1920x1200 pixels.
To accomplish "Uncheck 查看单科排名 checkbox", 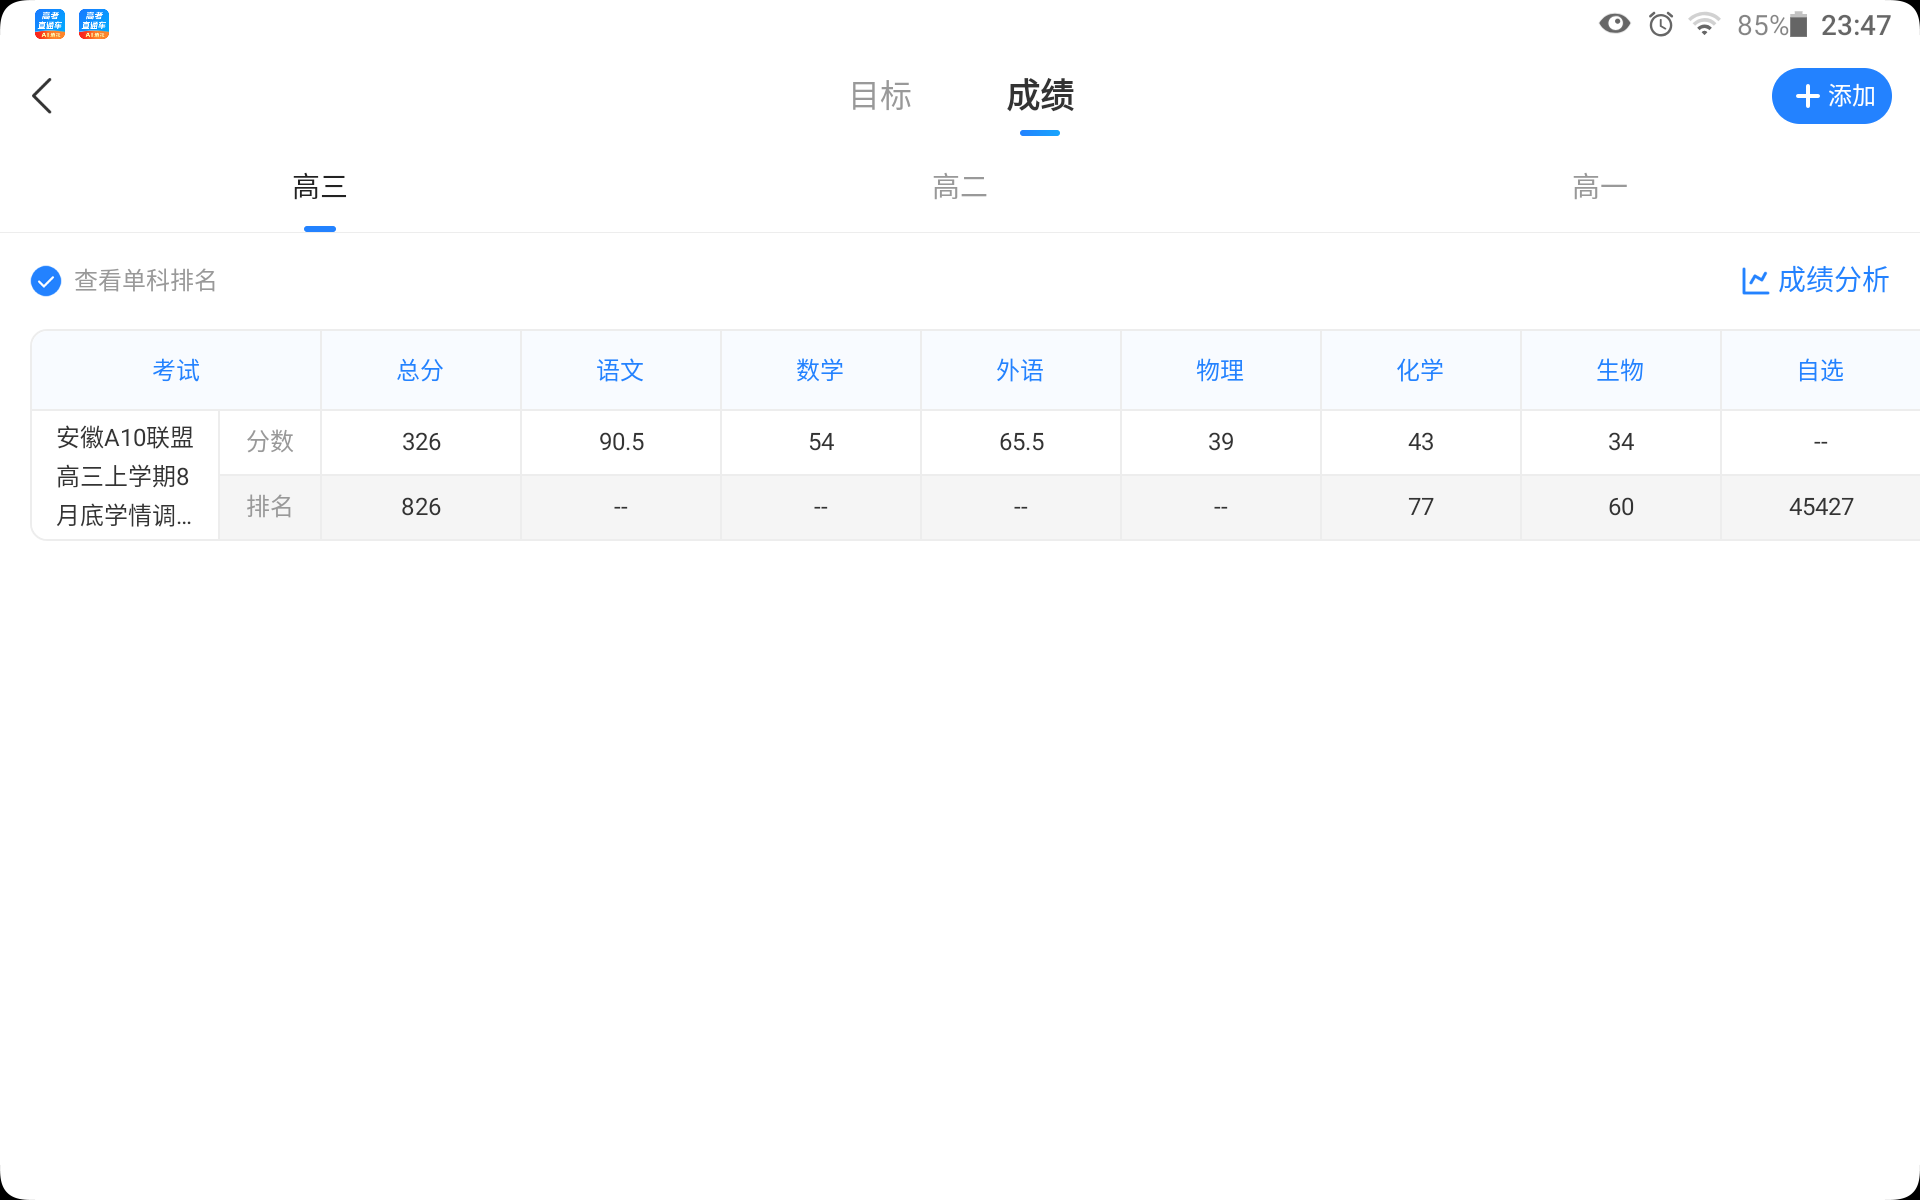I will click(46, 281).
